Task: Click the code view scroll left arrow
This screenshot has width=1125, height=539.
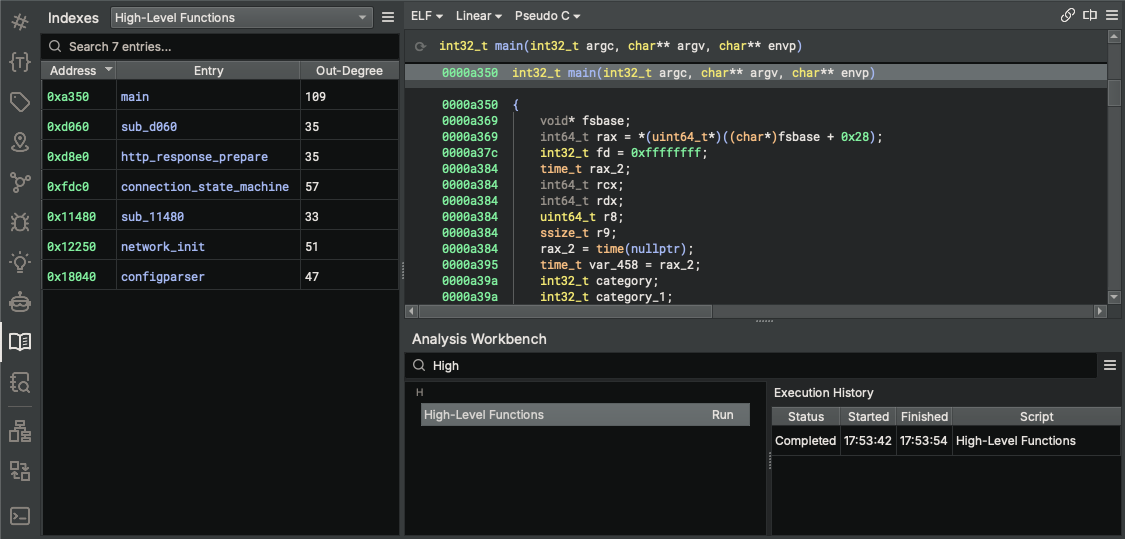Action: 412,311
